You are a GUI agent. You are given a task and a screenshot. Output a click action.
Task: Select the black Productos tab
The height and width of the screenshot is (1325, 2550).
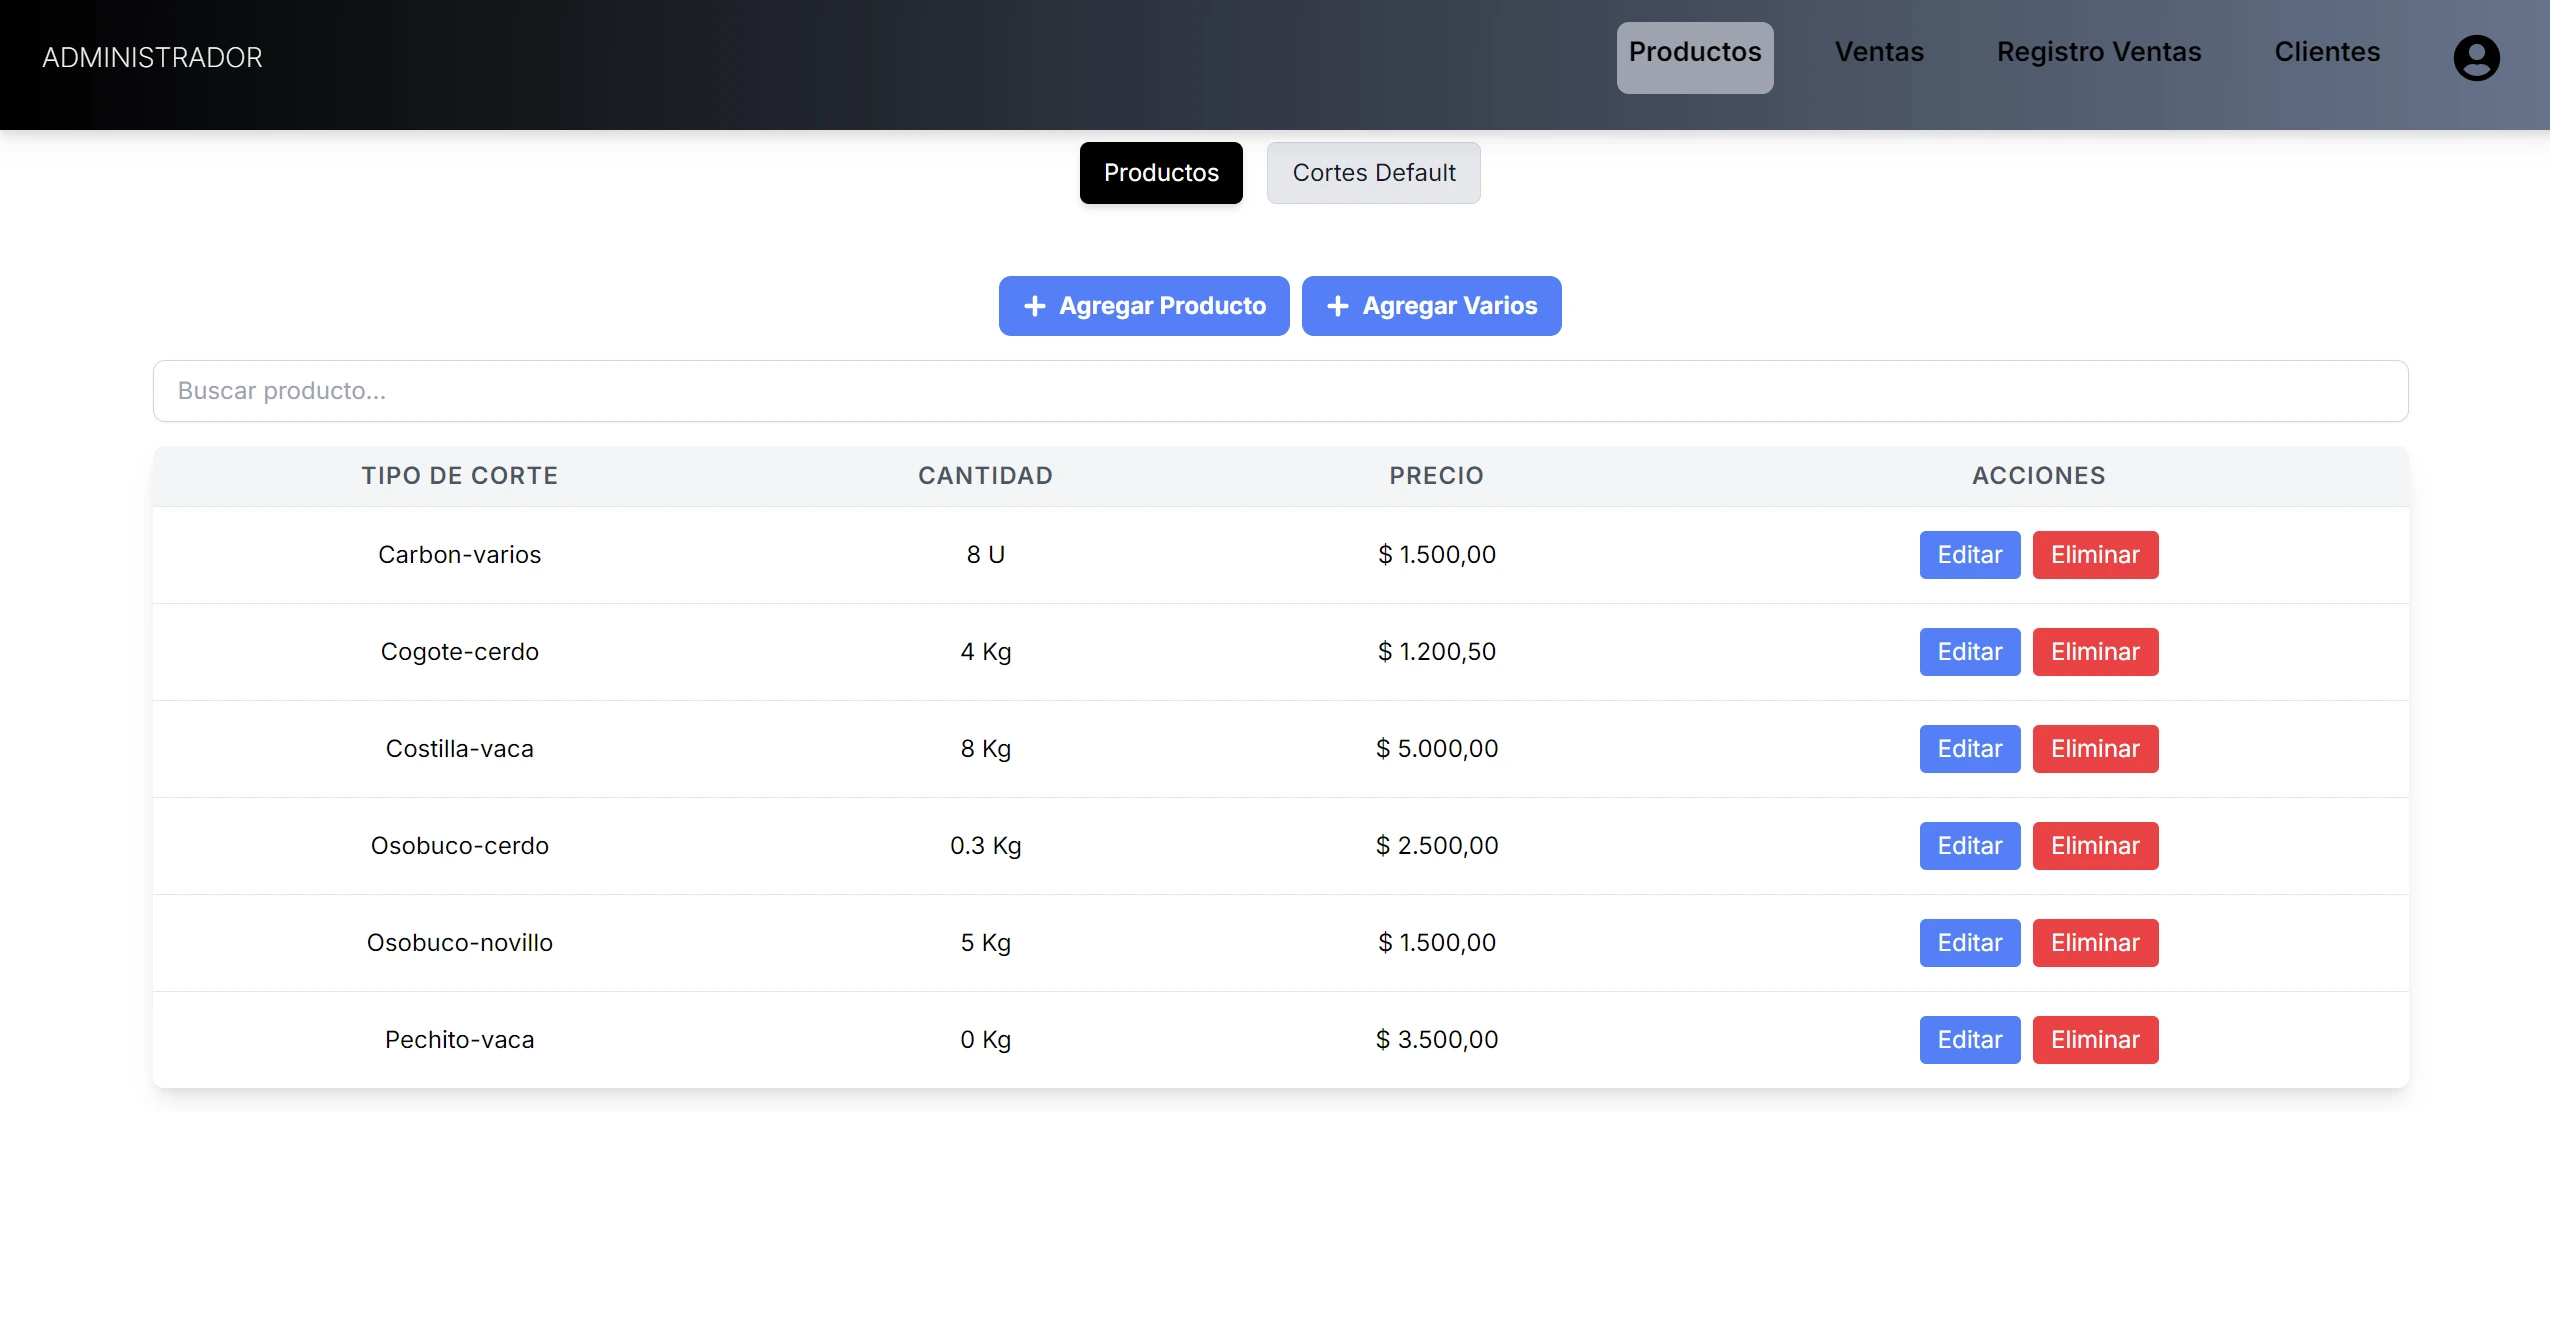(x=1161, y=173)
